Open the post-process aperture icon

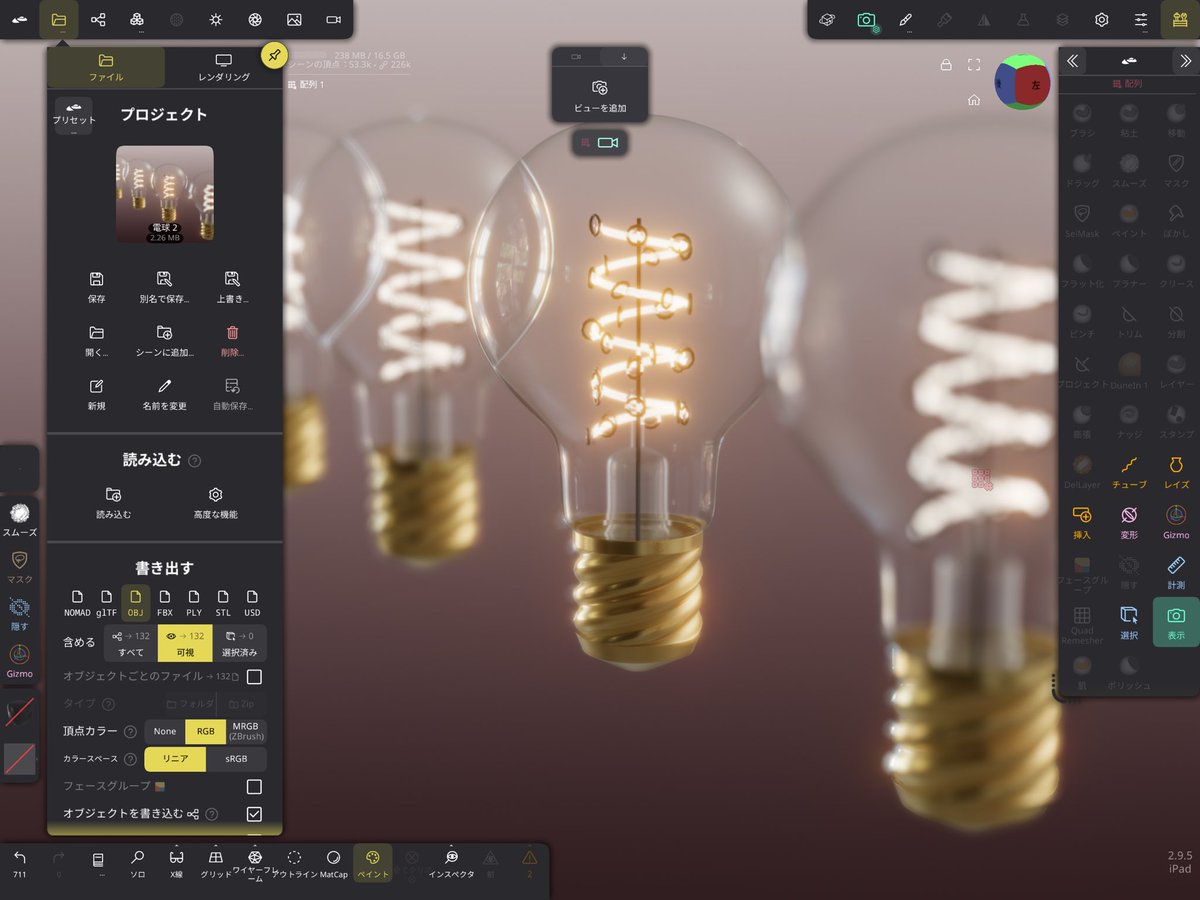[x=255, y=19]
